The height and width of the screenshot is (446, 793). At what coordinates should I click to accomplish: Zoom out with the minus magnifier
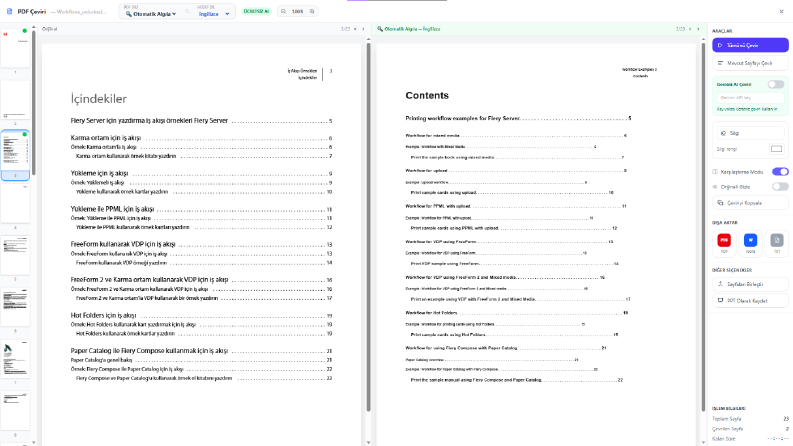coord(283,11)
